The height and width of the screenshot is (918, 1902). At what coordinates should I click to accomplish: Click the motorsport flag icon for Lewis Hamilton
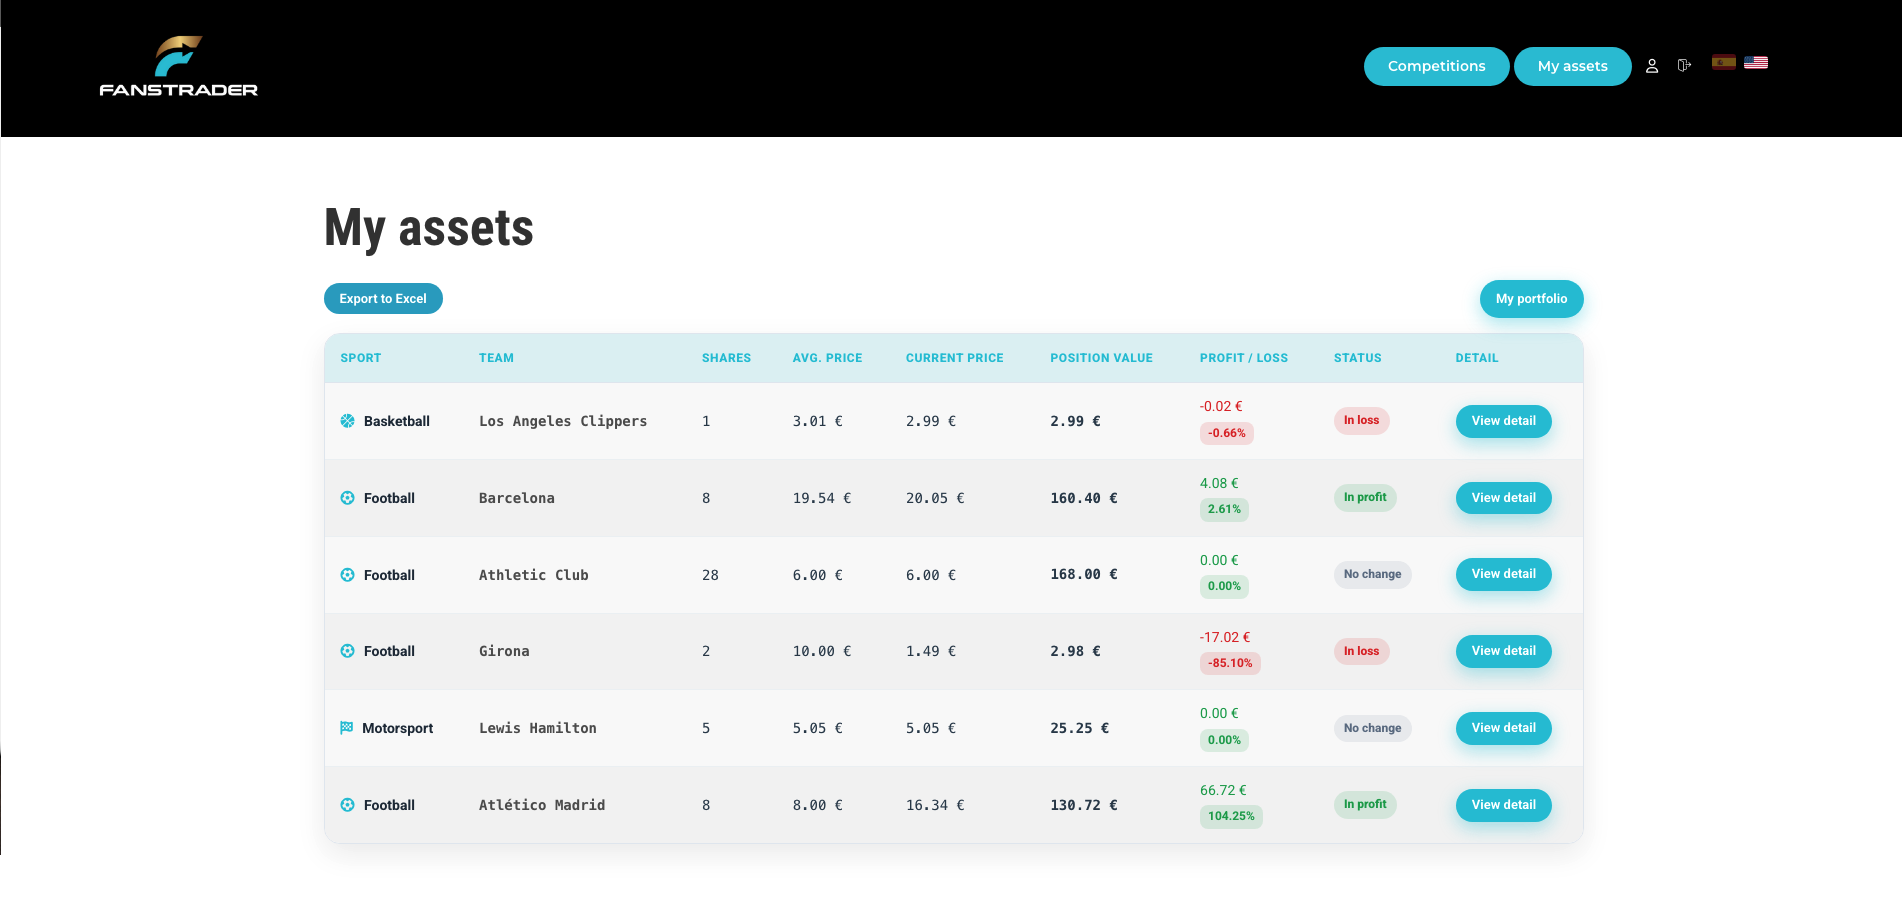tap(347, 728)
